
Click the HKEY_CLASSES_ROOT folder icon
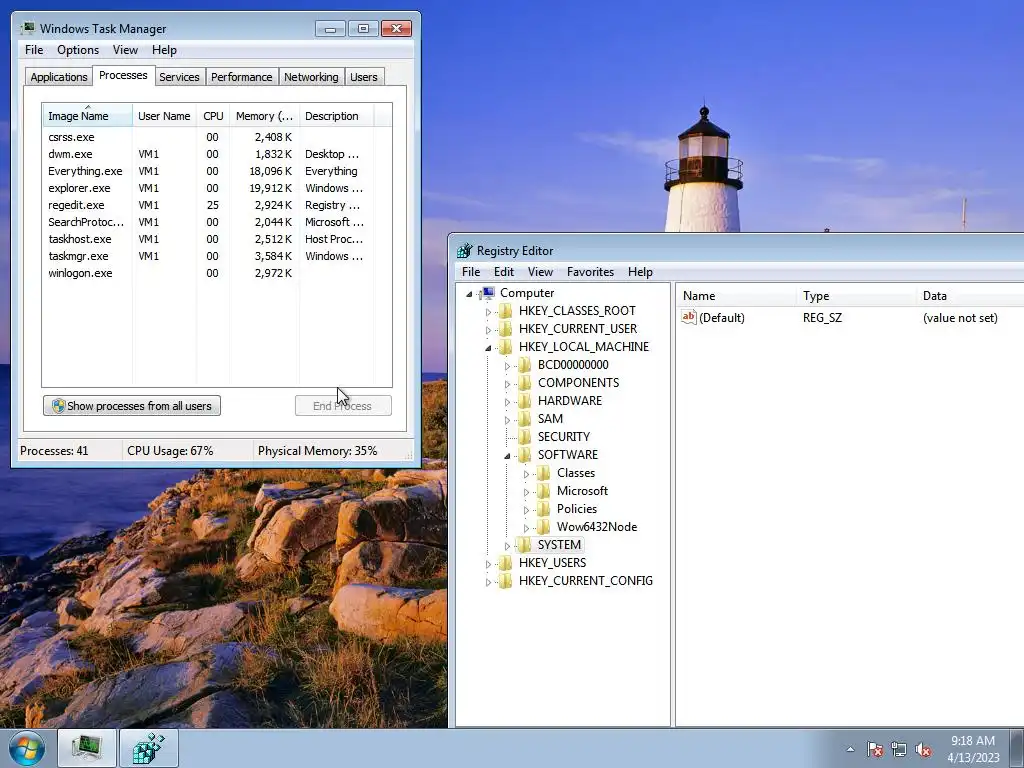(x=505, y=311)
